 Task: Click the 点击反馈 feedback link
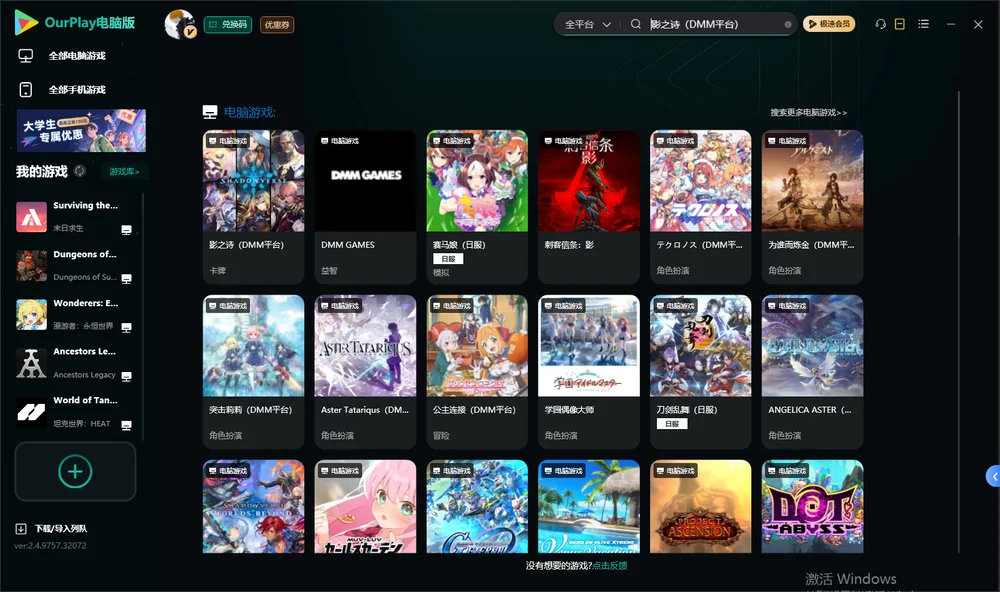(610, 566)
